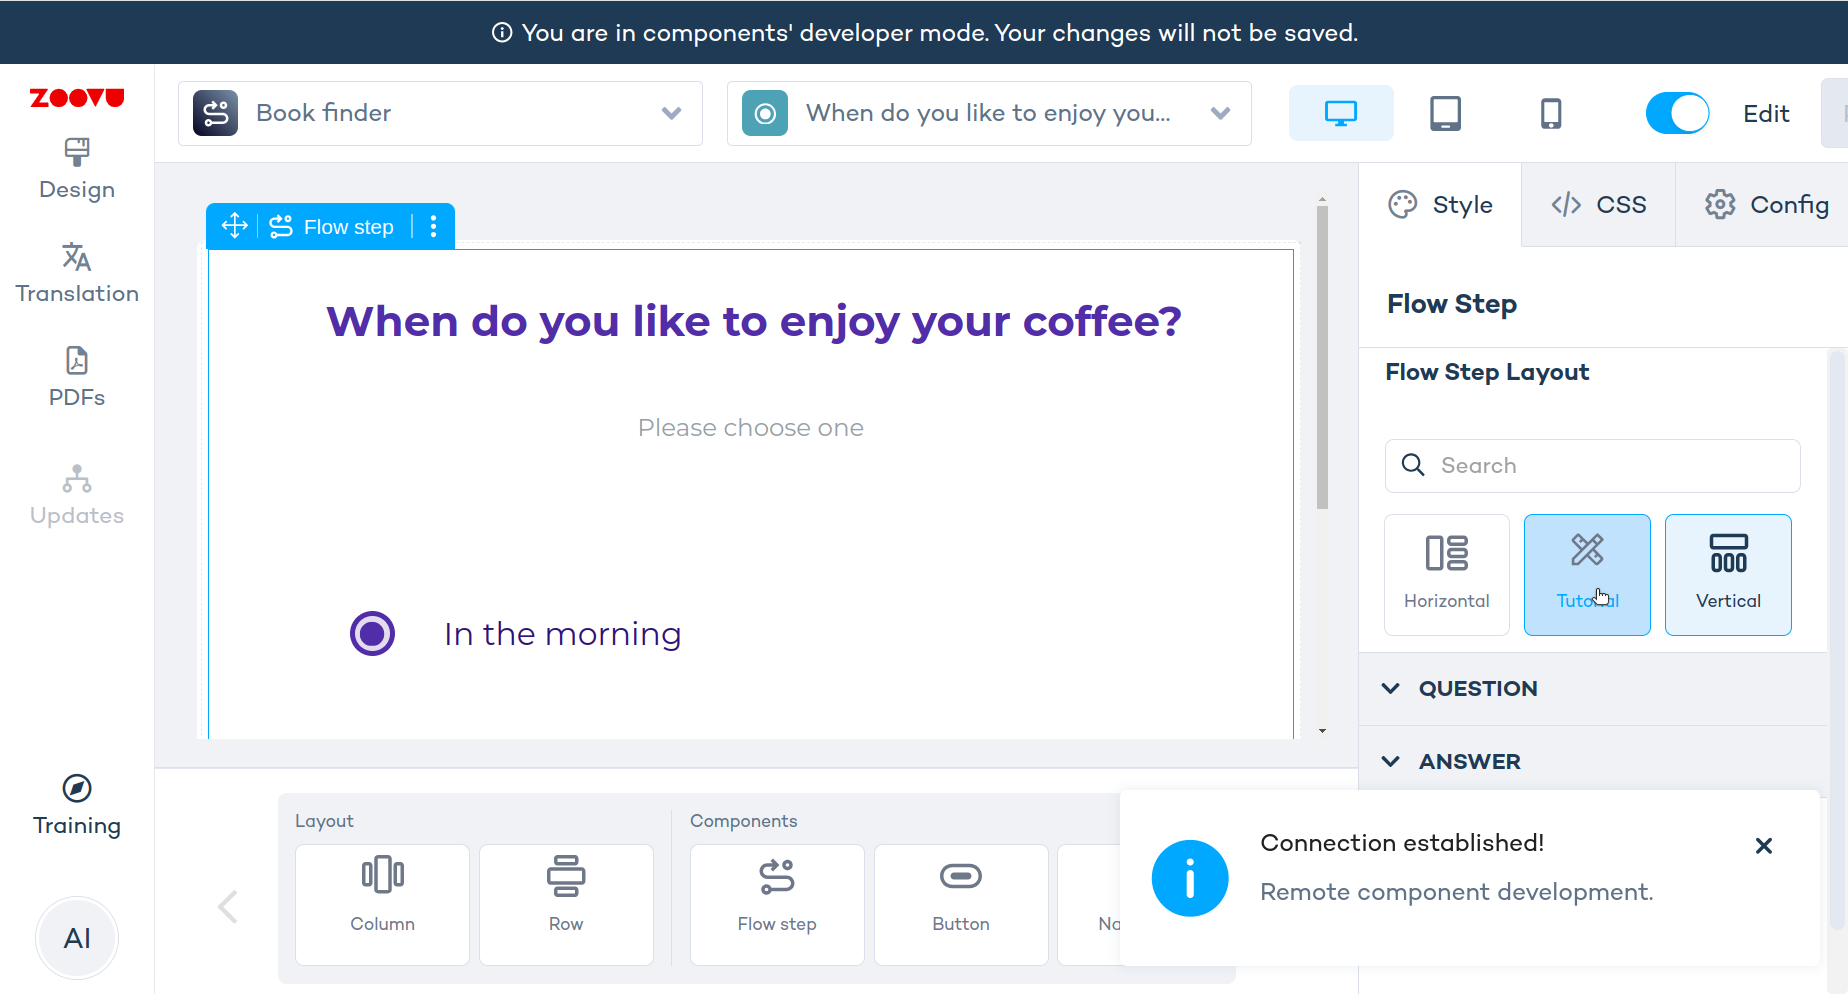Select desktop preview mode
This screenshot has width=1848, height=994.
[x=1340, y=113]
